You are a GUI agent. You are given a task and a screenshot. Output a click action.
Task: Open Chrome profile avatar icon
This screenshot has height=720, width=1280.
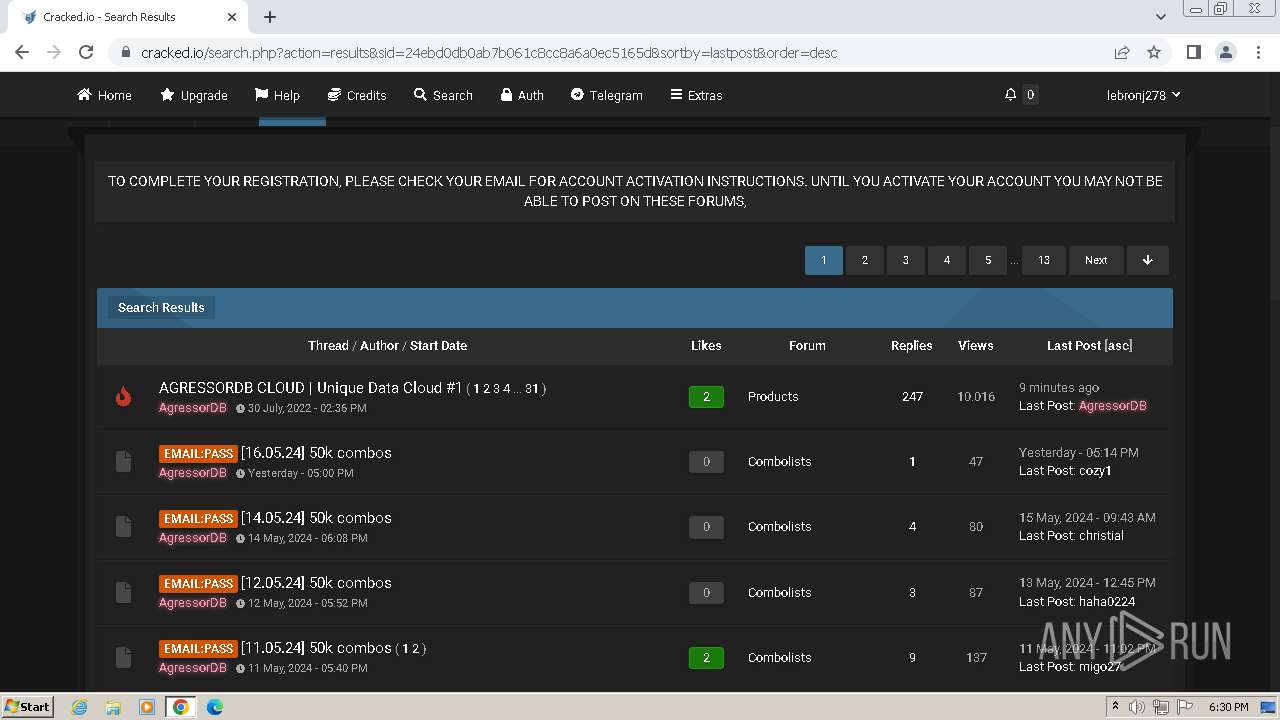[1225, 52]
